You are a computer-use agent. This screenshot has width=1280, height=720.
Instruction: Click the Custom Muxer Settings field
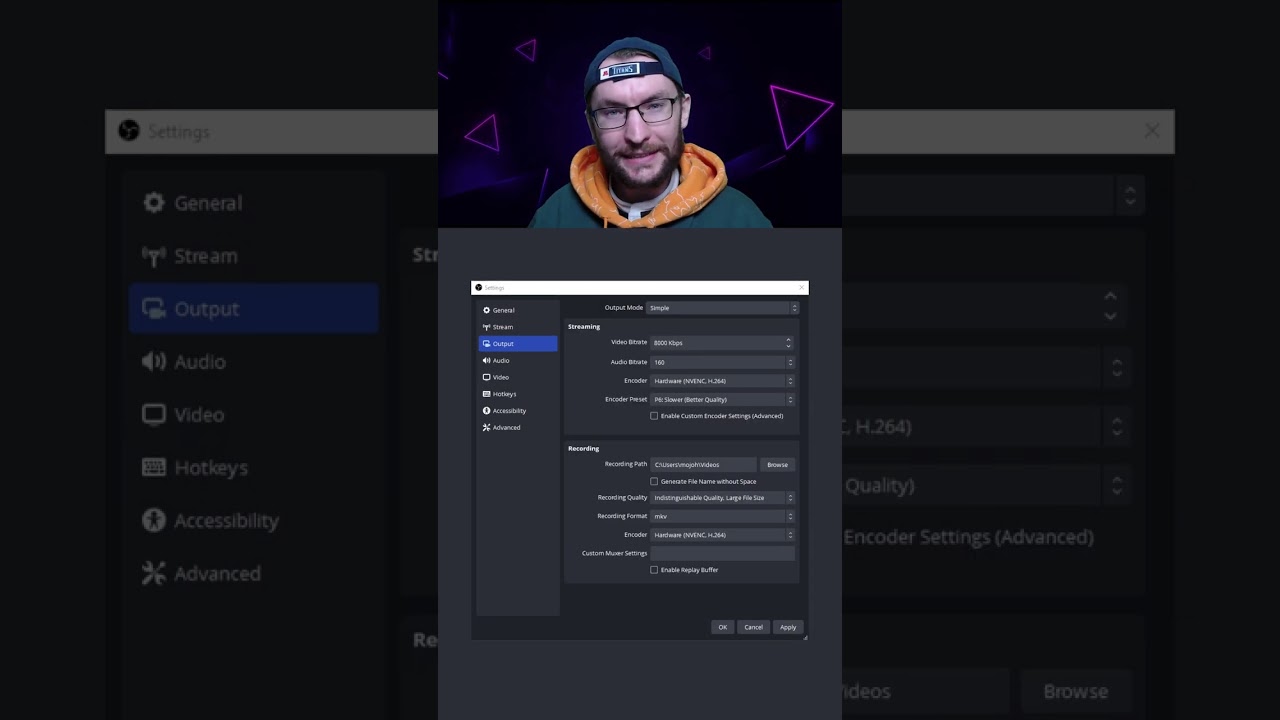[x=722, y=553]
